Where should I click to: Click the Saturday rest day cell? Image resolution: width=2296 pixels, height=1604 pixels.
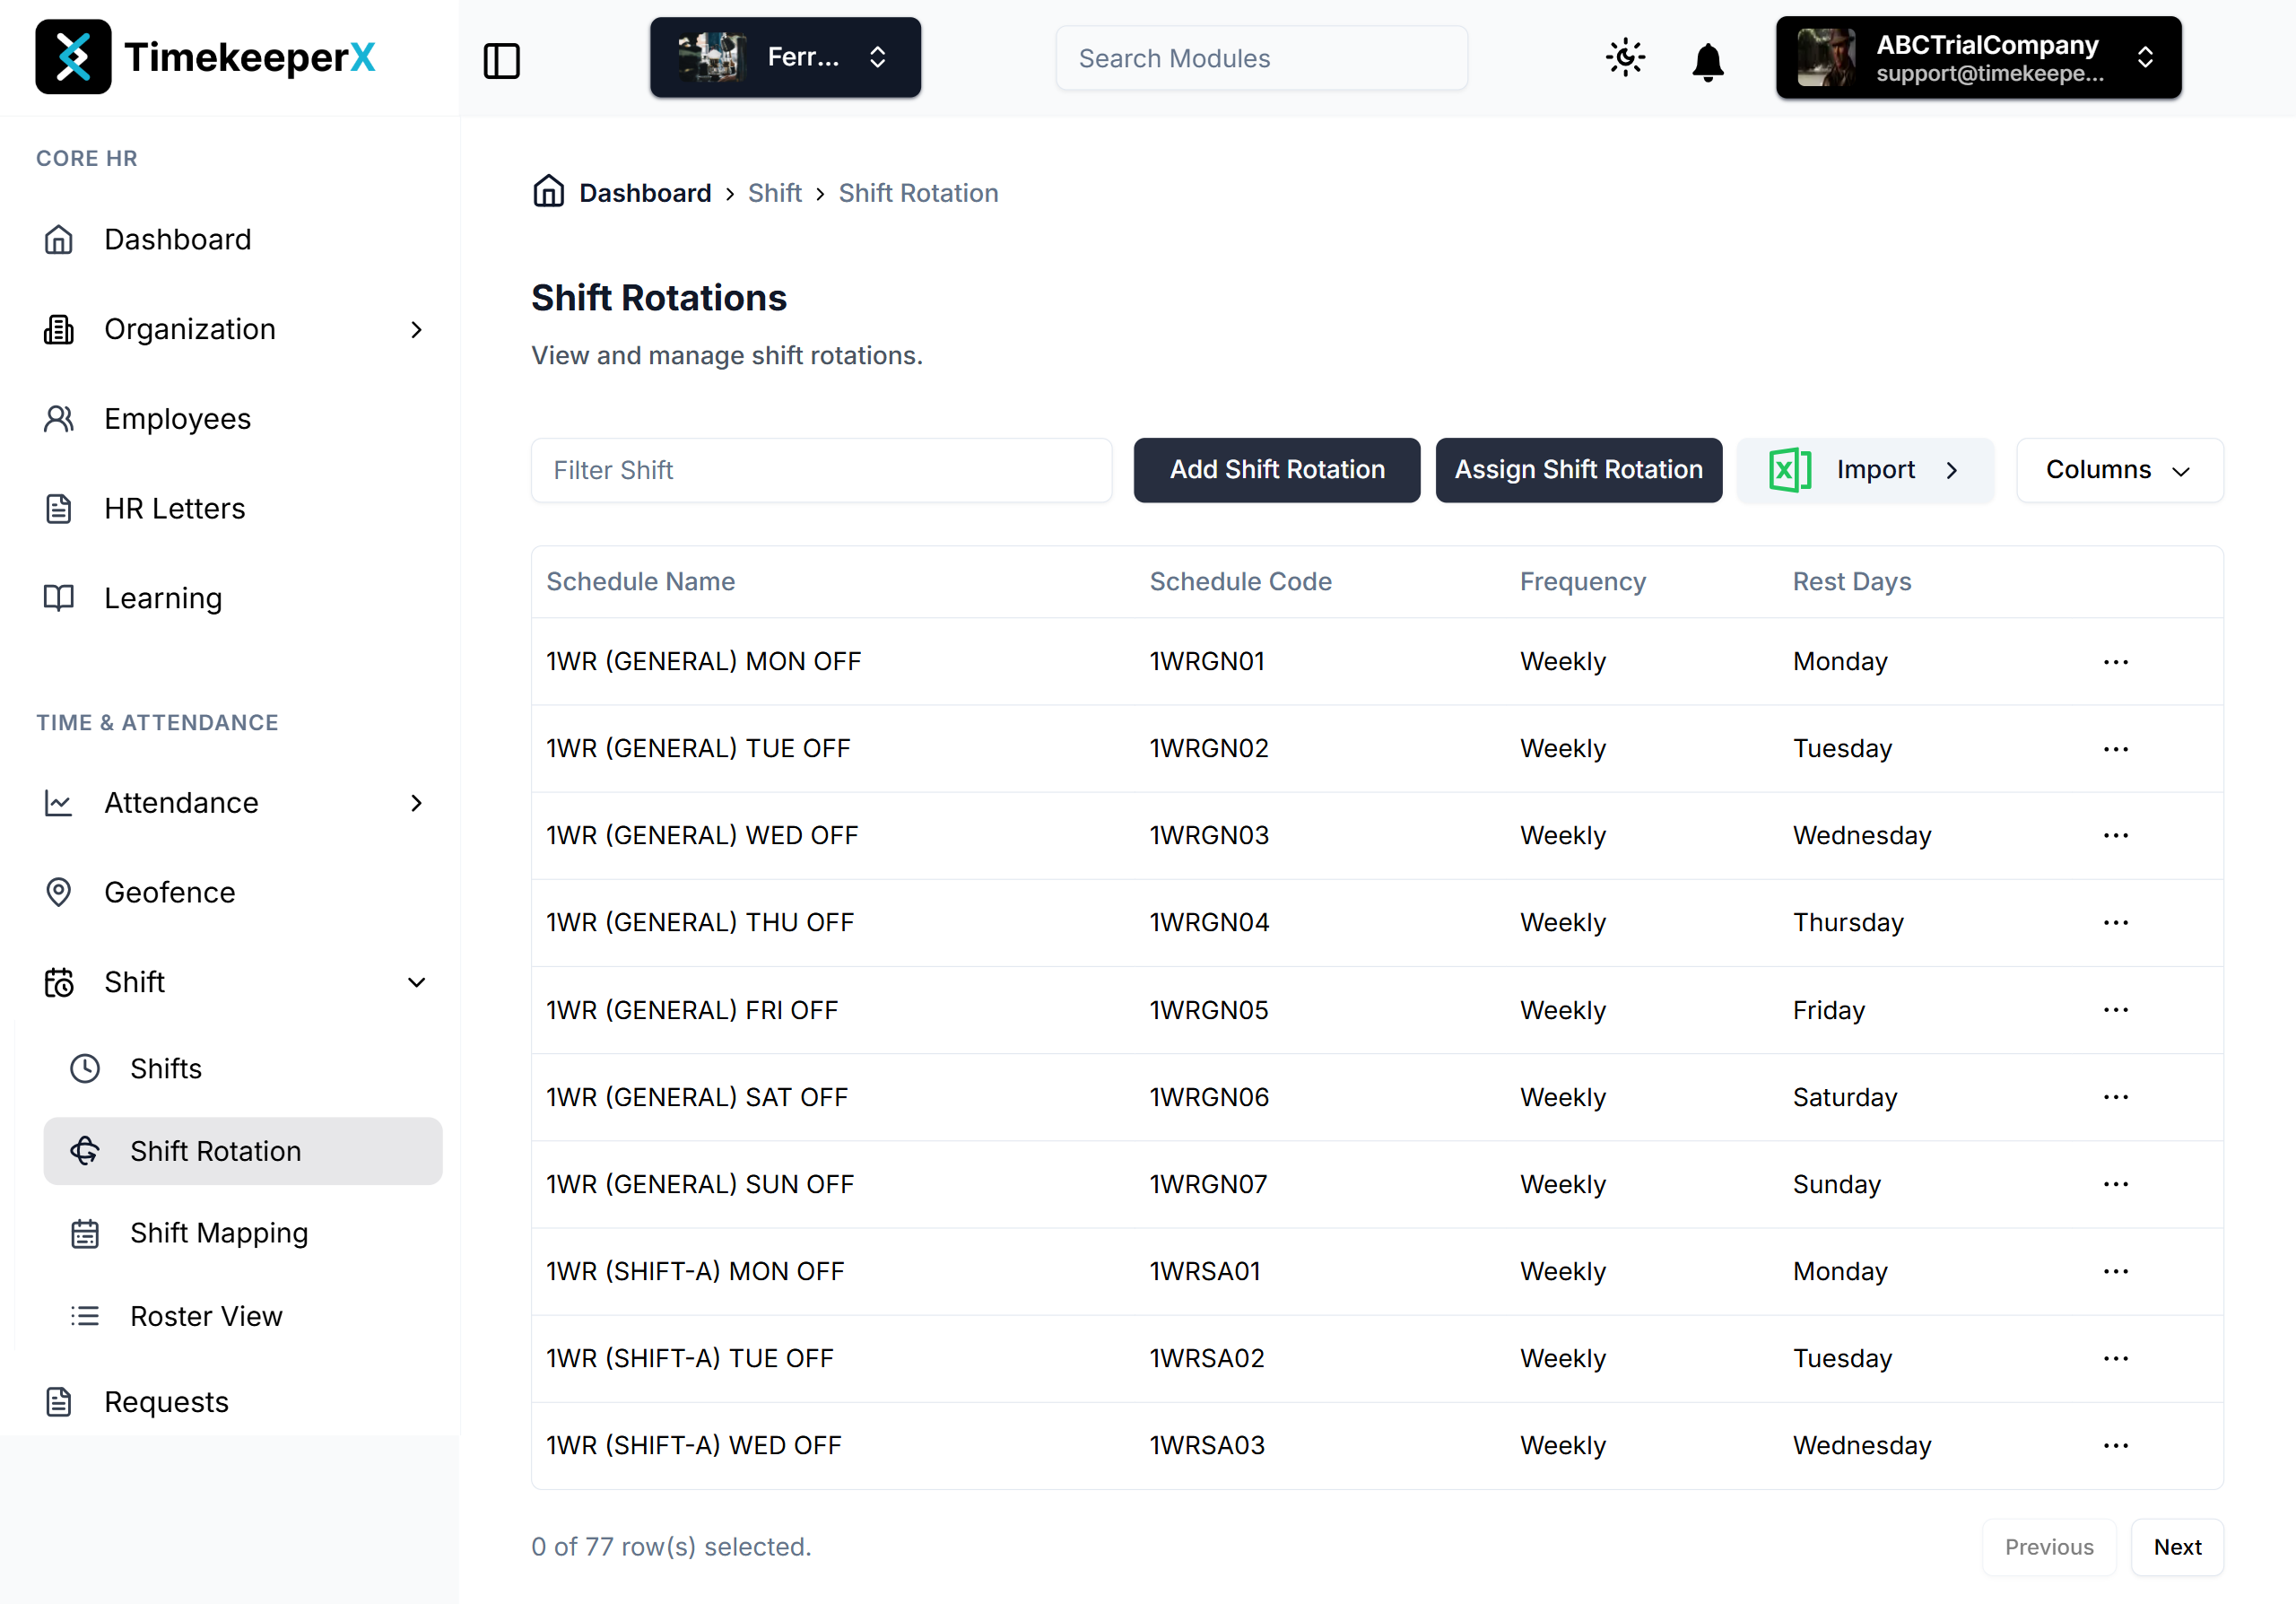[1844, 1097]
